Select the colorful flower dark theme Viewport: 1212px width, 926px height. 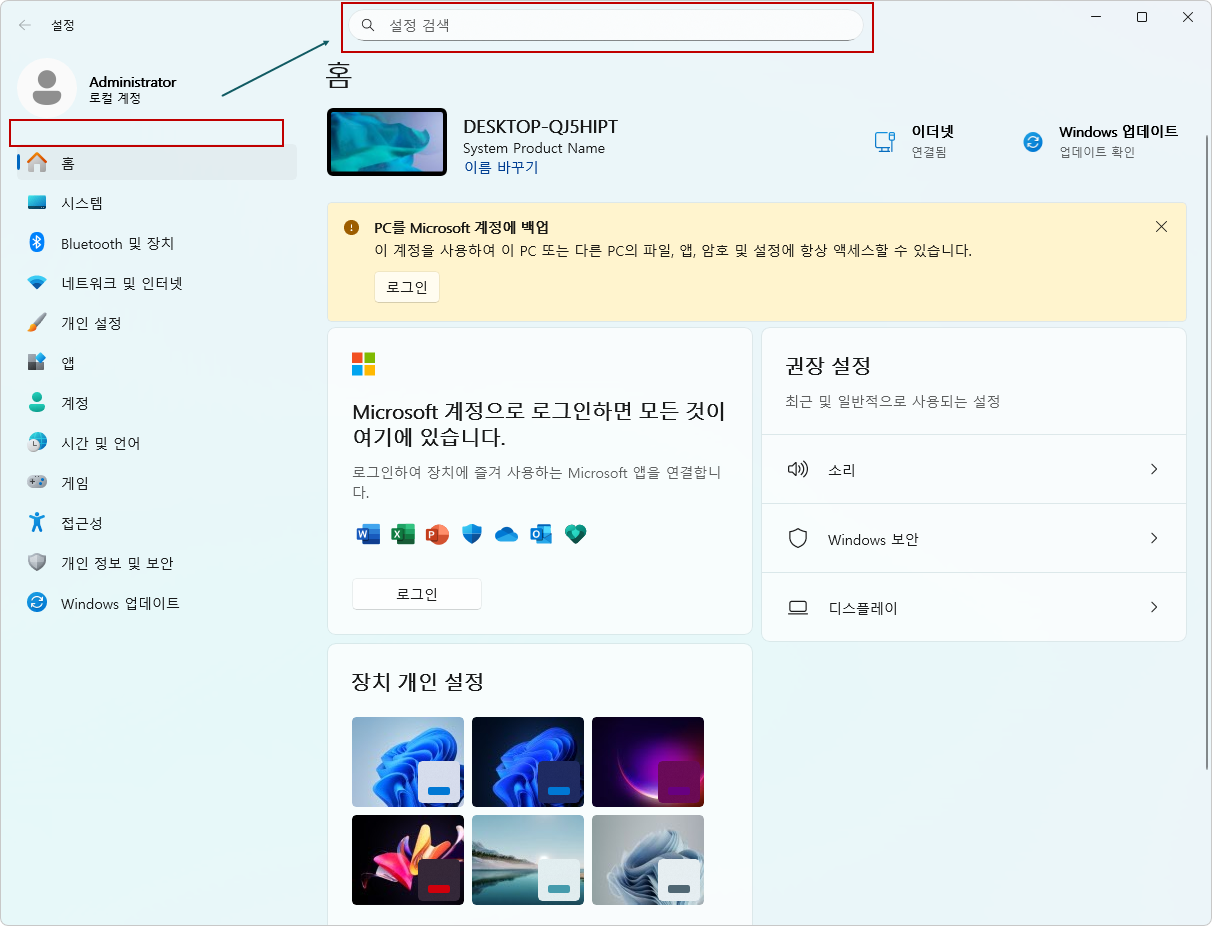click(408, 860)
